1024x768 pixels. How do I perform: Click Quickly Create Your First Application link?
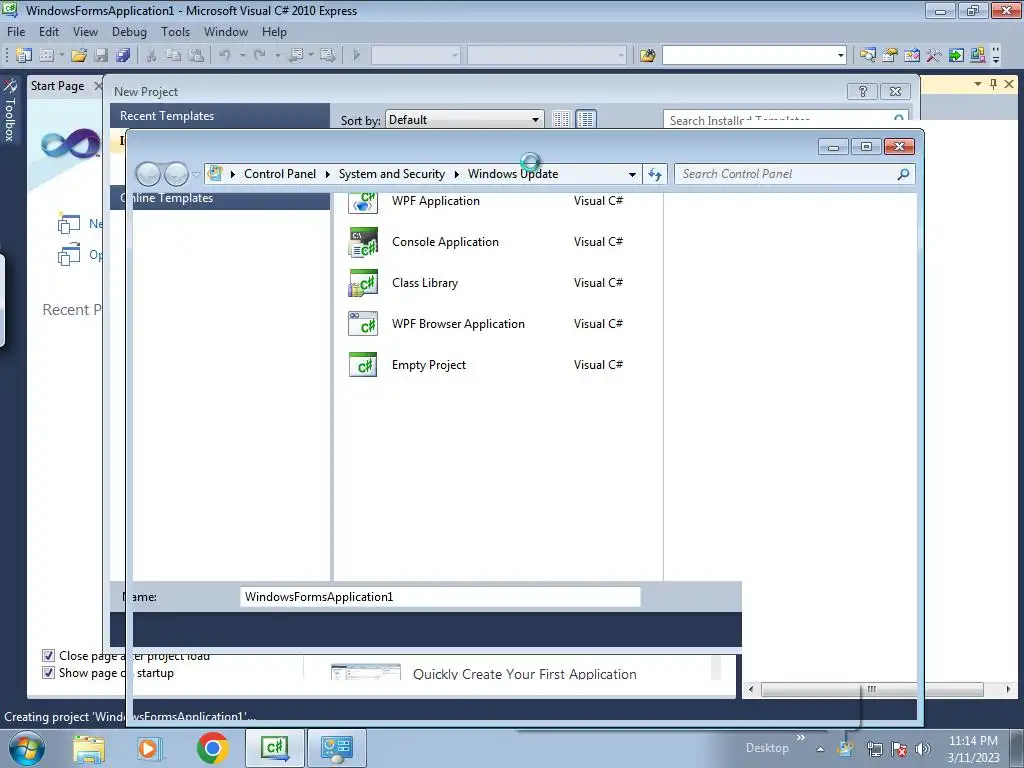(x=524, y=674)
